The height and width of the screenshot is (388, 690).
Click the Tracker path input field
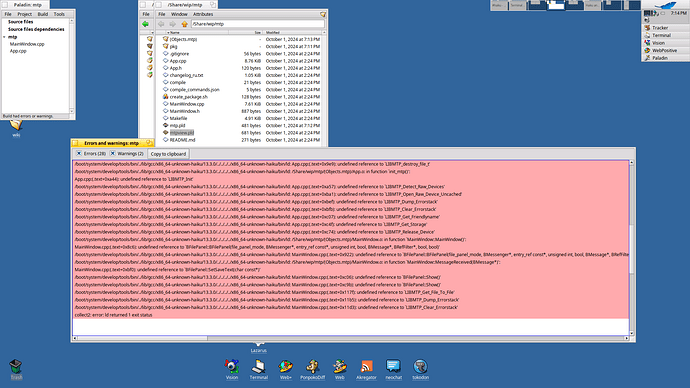[257, 24]
